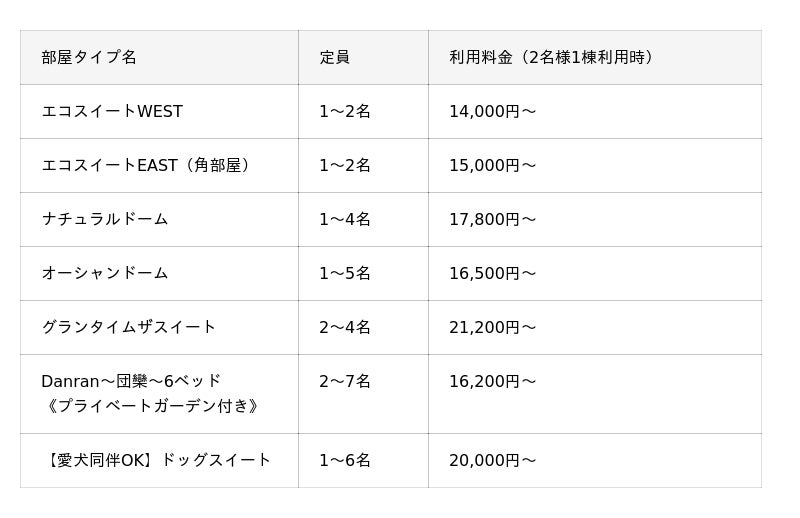800x518 pixels.
Task: Click the オーシャンドーム room name
Action: (x=105, y=274)
